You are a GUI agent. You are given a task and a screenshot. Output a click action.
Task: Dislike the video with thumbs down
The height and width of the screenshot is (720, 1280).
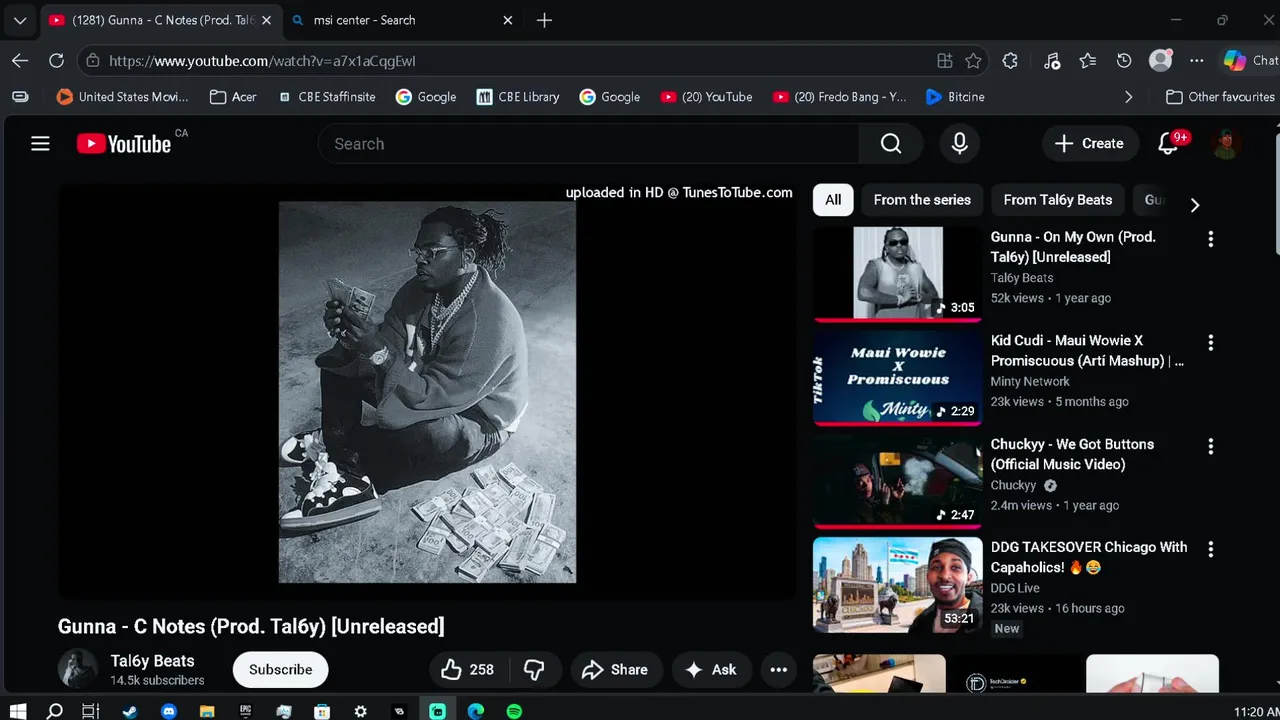pyautogui.click(x=534, y=670)
